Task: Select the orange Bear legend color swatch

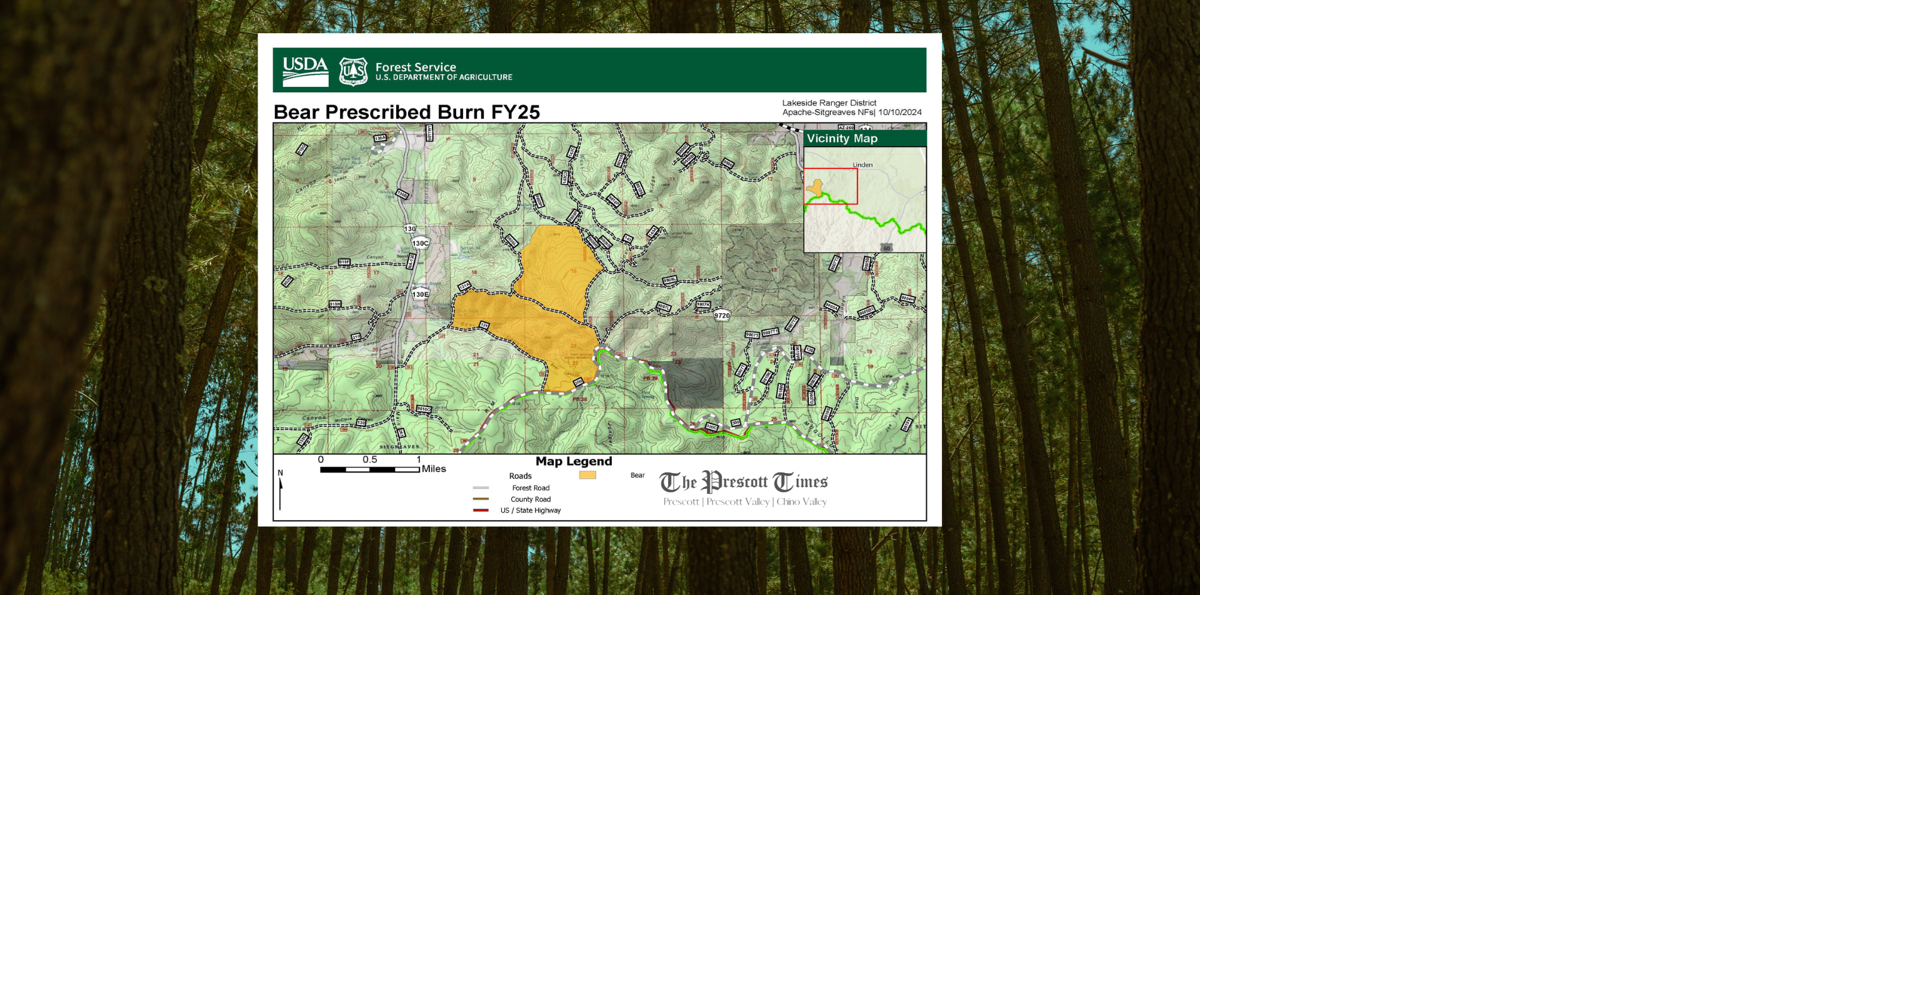Action: (588, 476)
